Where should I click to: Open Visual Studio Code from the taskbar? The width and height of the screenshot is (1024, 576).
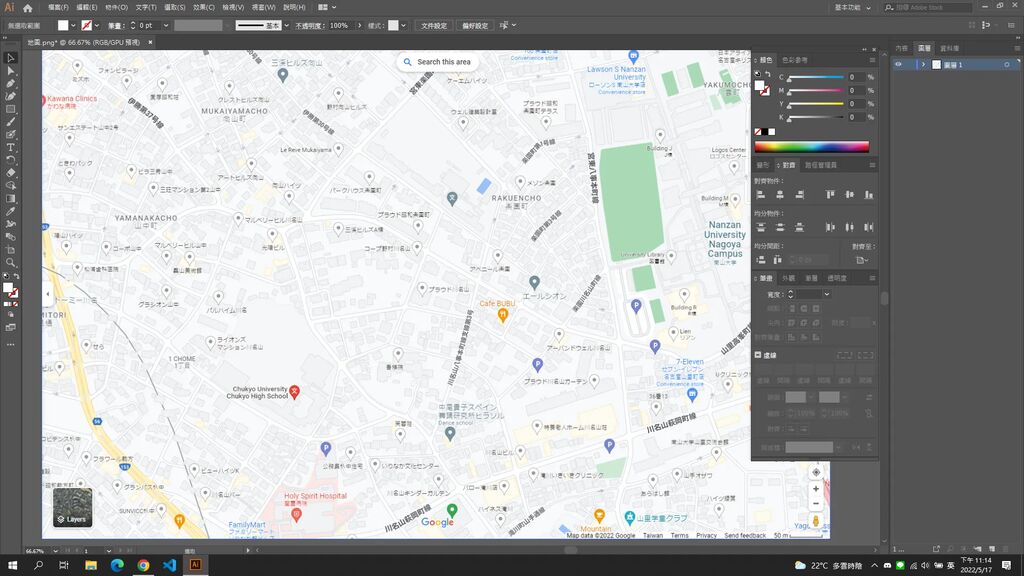click(x=169, y=565)
